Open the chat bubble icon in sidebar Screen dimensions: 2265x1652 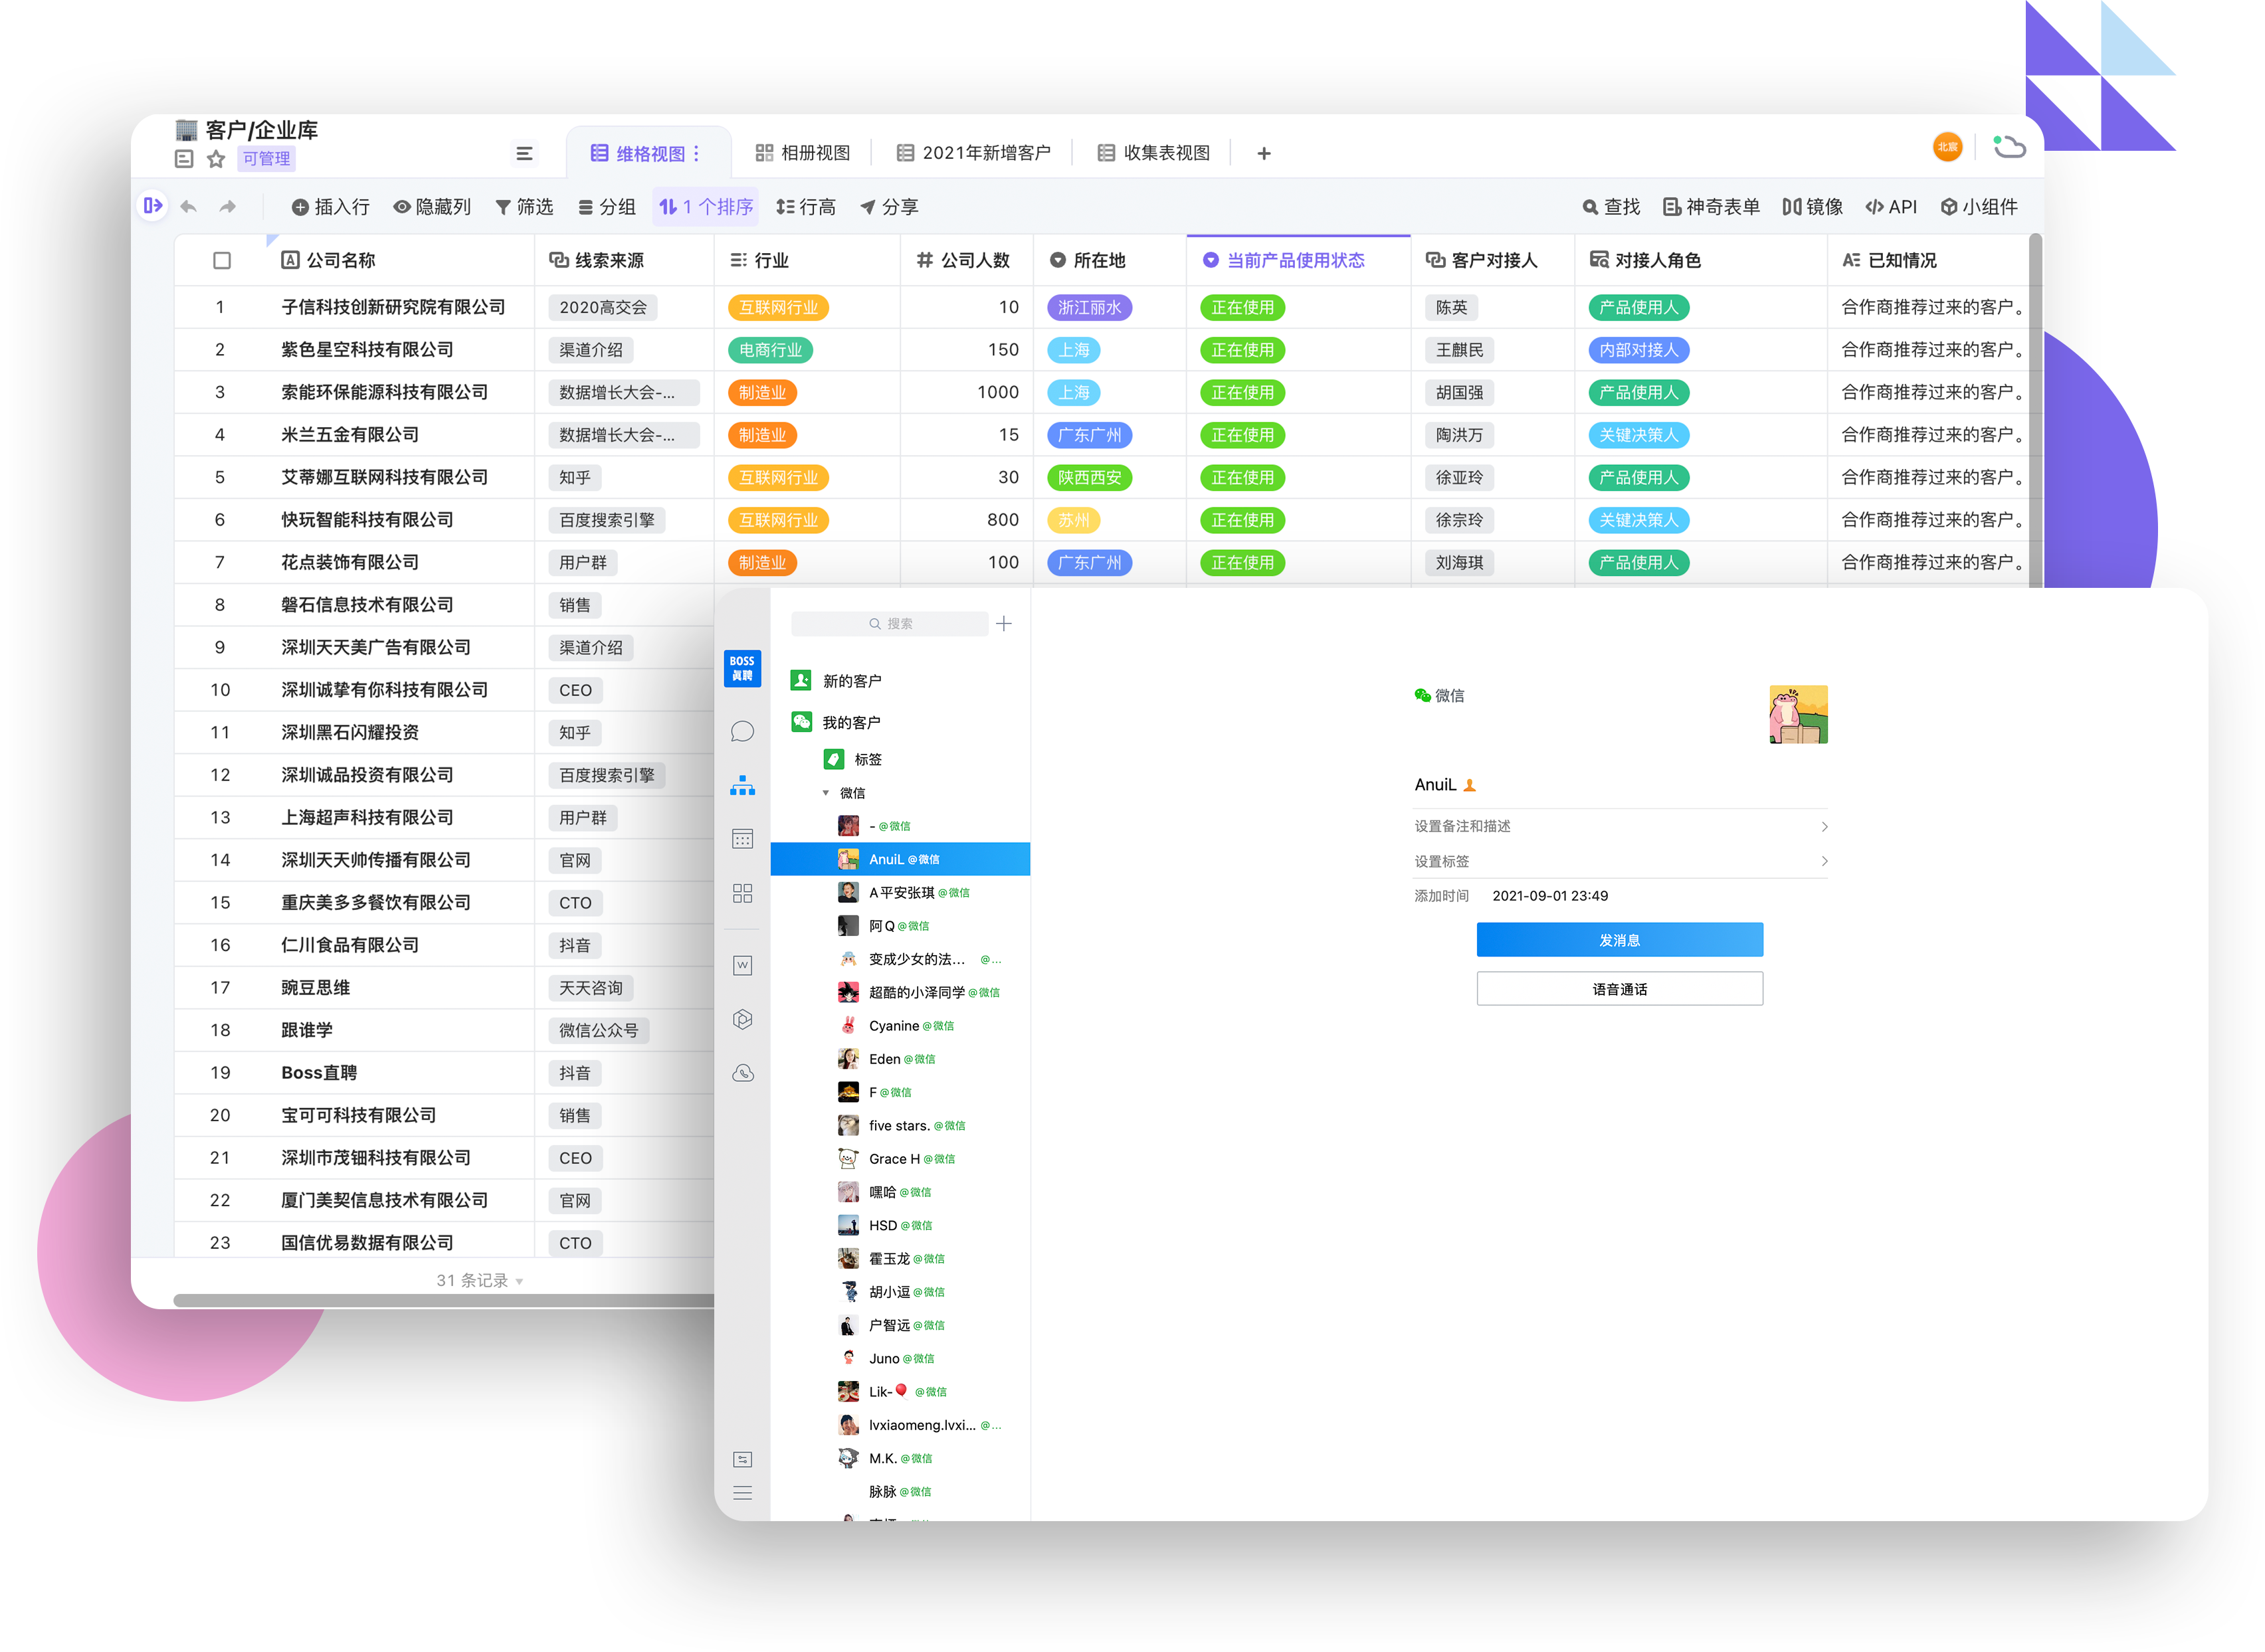(742, 732)
